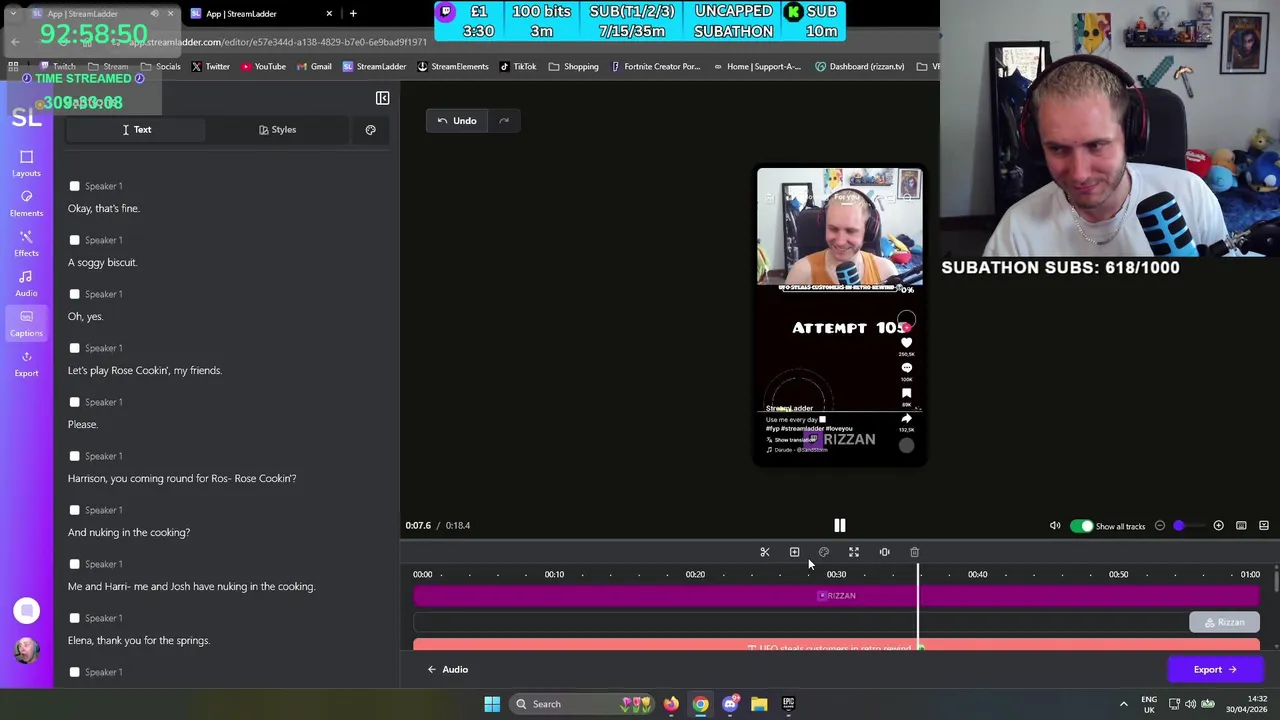Open File Explorer from the taskbar
Screen dimensions: 1280x720
[x=759, y=704]
